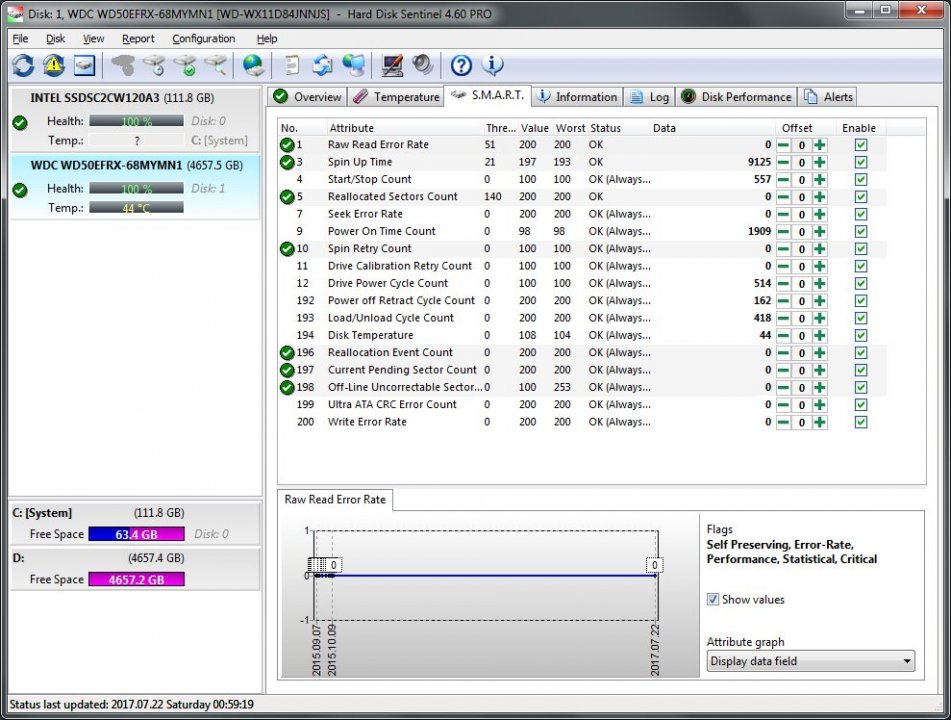Toggle Enable checkbox for Disk Temperature

point(861,335)
